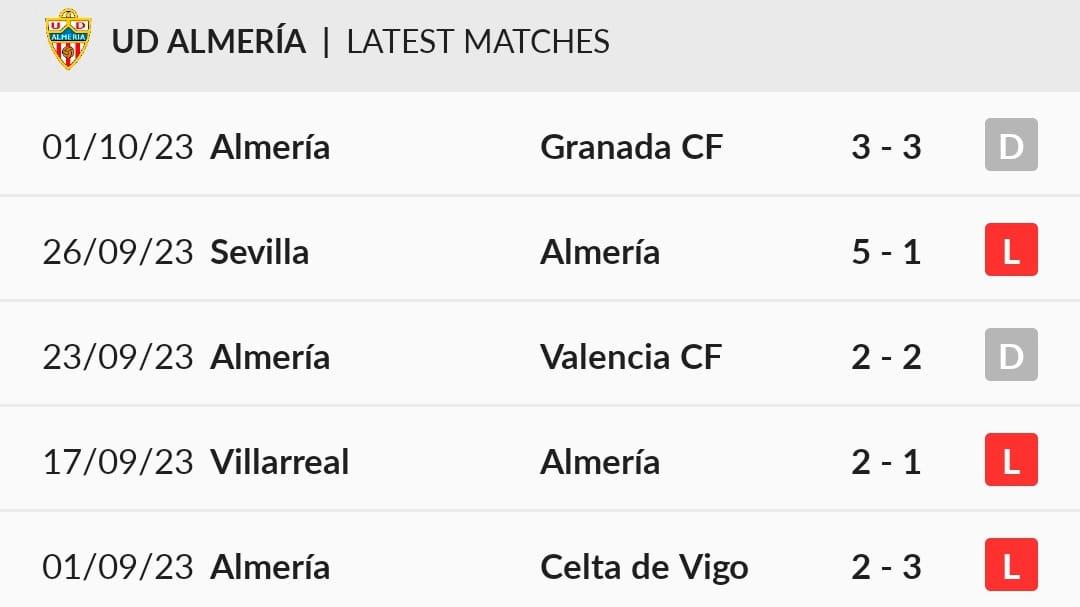Click the loss badge for Sevilla match
Image resolution: width=1080 pixels, height=607 pixels.
1011,249
